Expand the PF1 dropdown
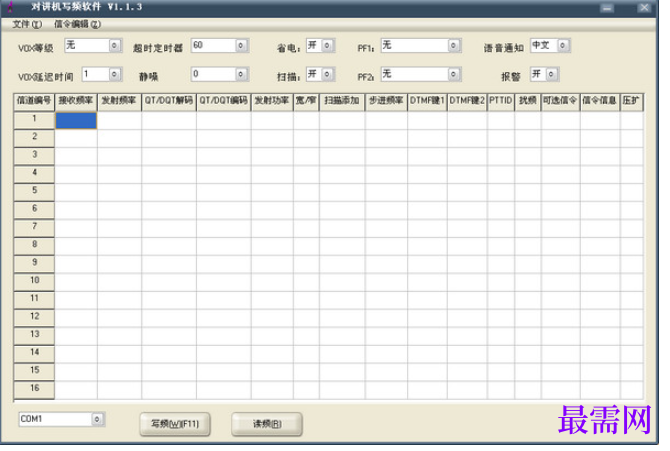The width and height of the screenshot is (670, 451). pos(453,45)
